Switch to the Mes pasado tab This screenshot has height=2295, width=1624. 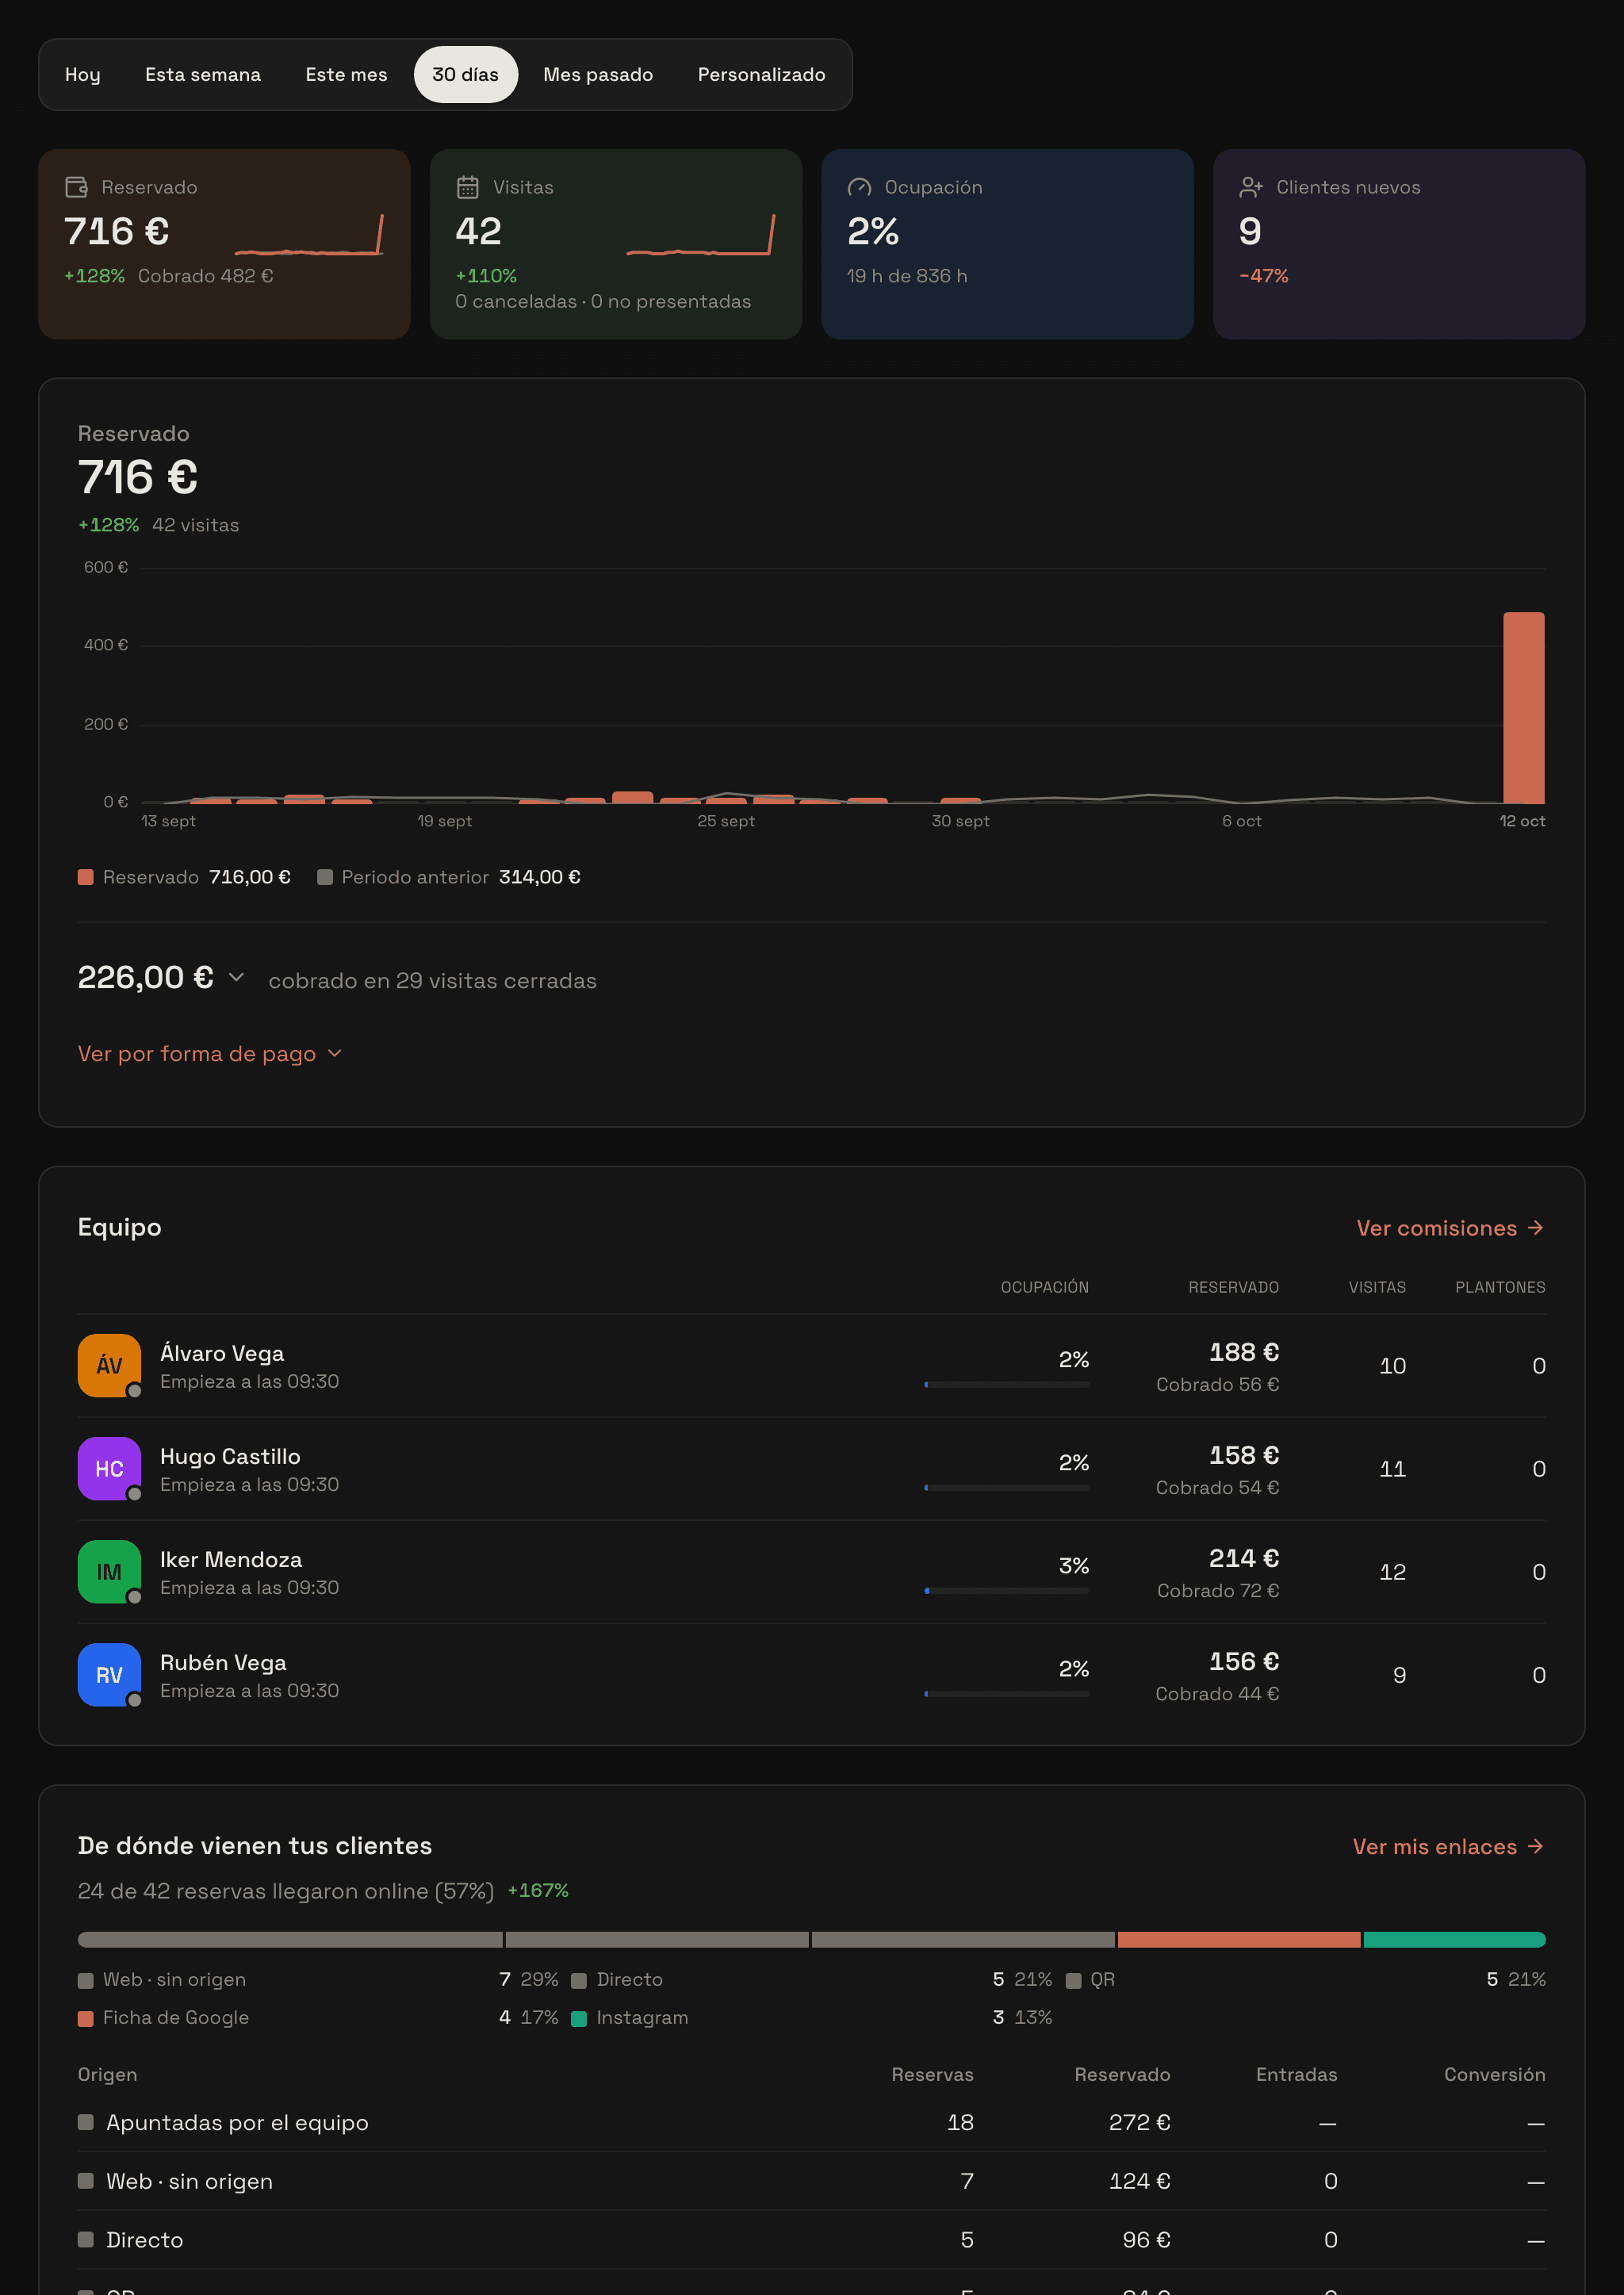point(598,74)
